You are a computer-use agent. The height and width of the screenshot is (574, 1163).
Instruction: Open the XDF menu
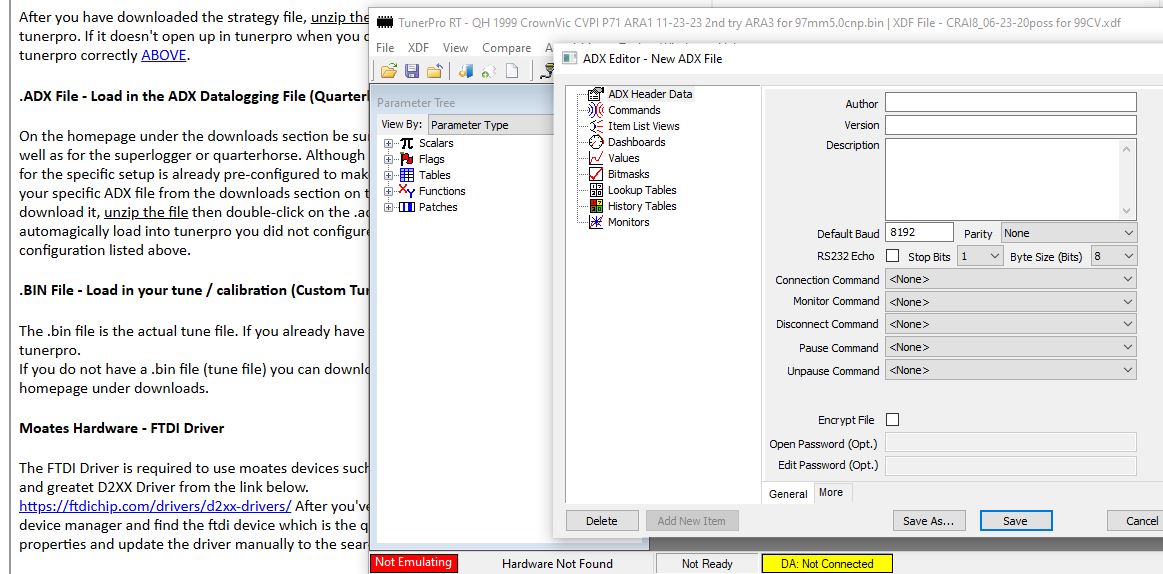pyautogui.click(x=418, y=47)
